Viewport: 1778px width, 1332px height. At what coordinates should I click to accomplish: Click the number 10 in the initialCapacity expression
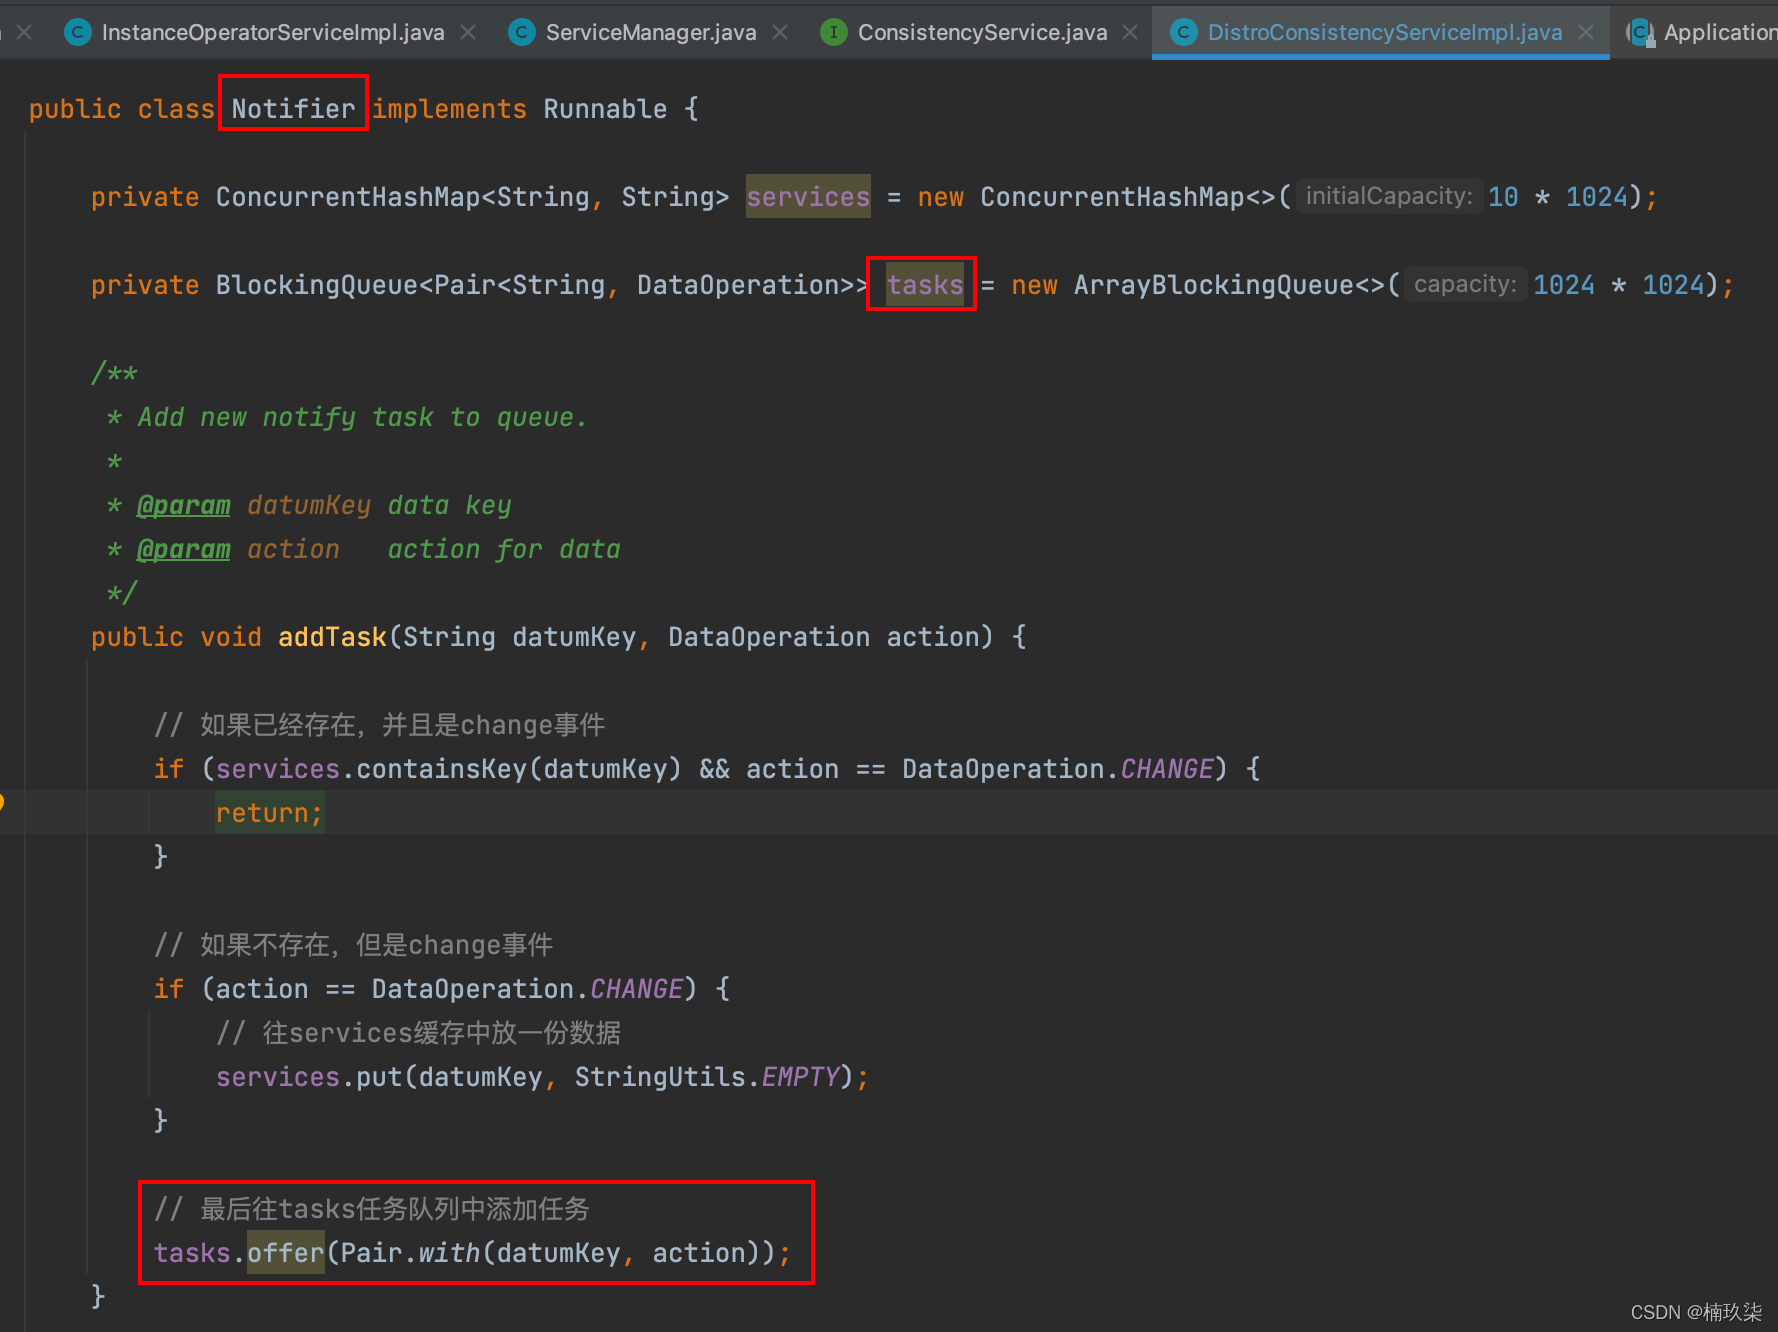click(x=1502, y=197)
